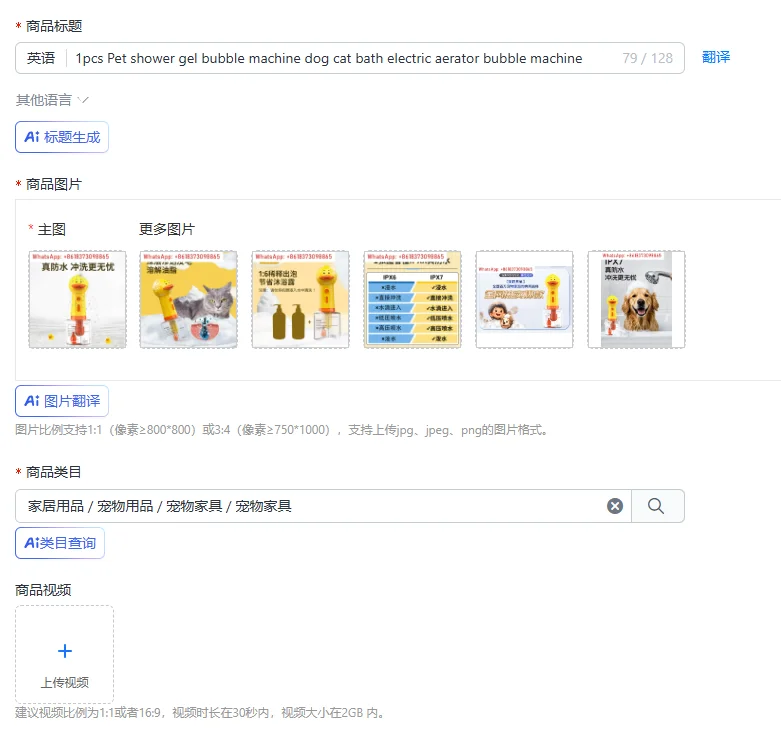This screenshot has width=781, height=752.
Task: Click the 主图 label
Action: tap(52, 230)
